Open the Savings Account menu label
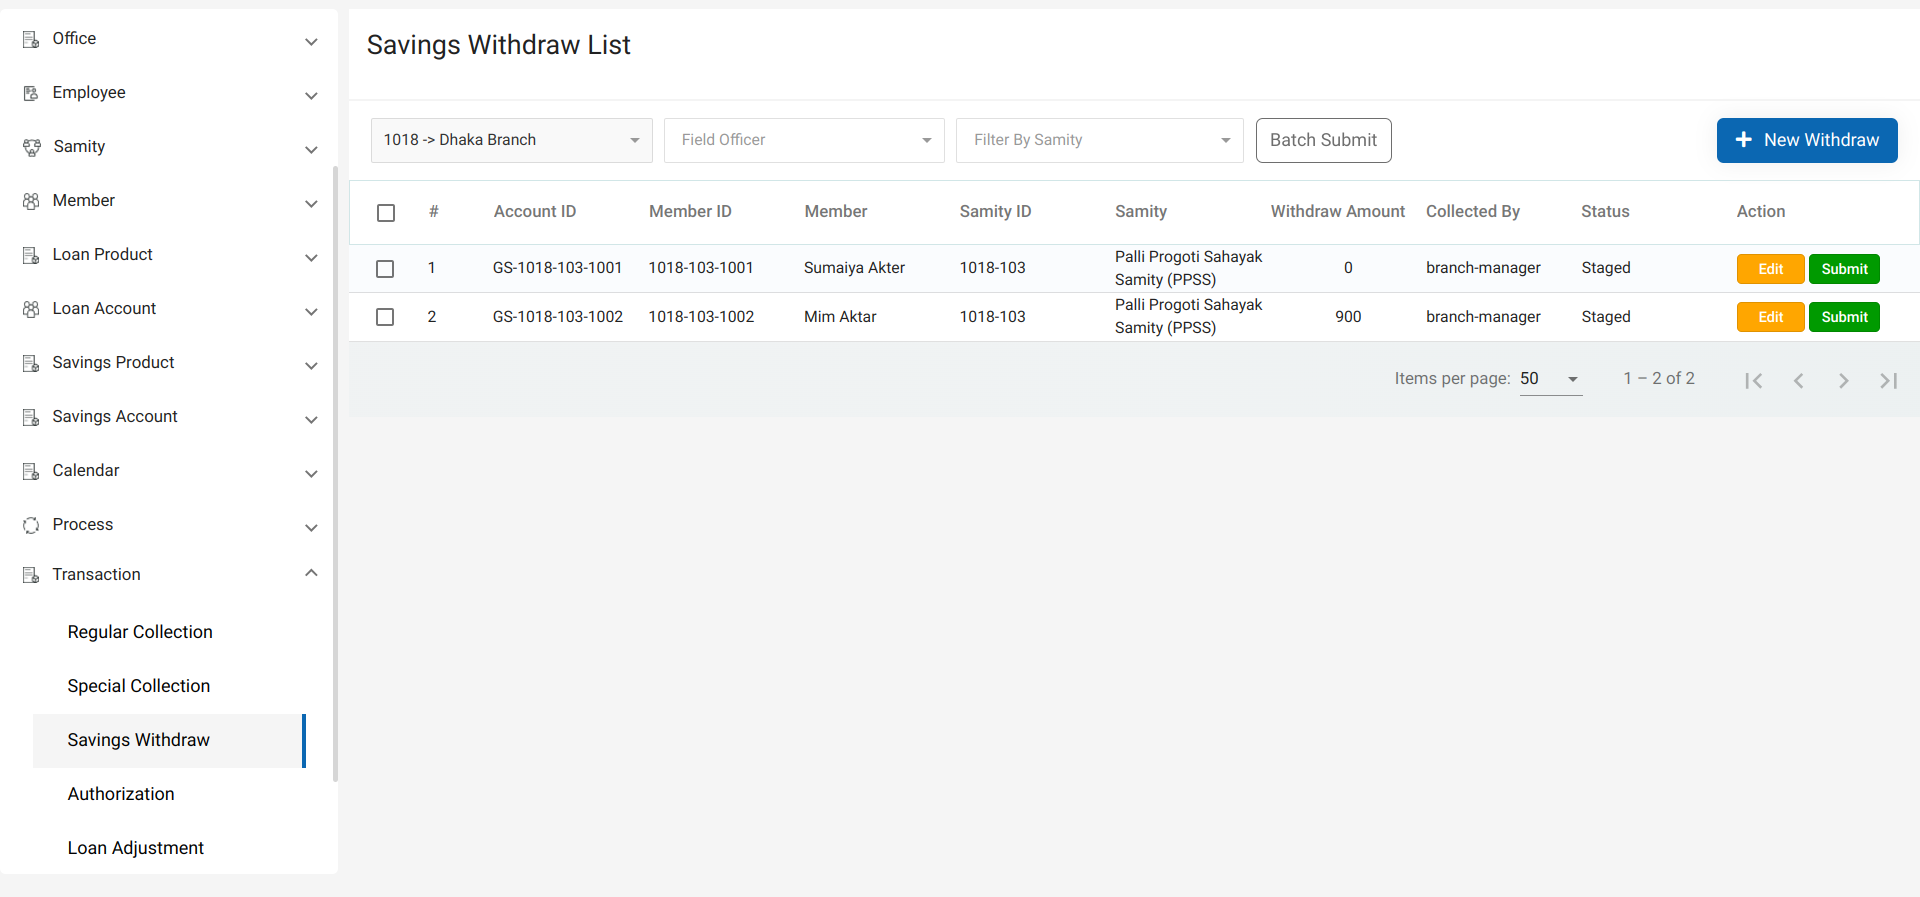 [x=115, y=416]
